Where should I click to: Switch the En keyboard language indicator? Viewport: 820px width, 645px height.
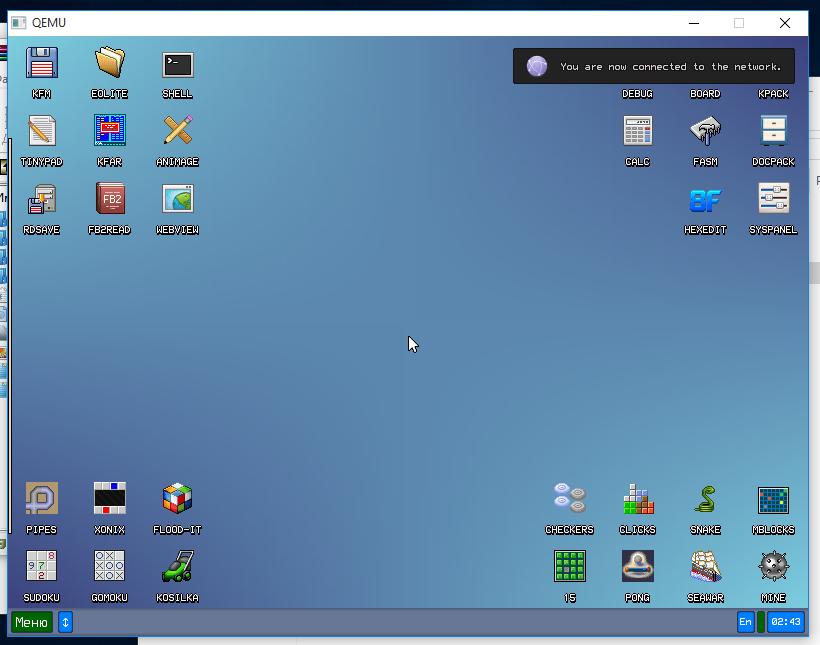point(745,622)
